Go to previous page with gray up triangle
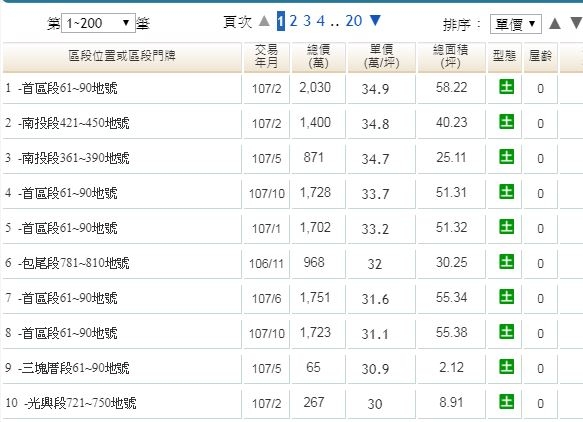Viewport: 583px width, 422px height. click(x=264, y=21)
